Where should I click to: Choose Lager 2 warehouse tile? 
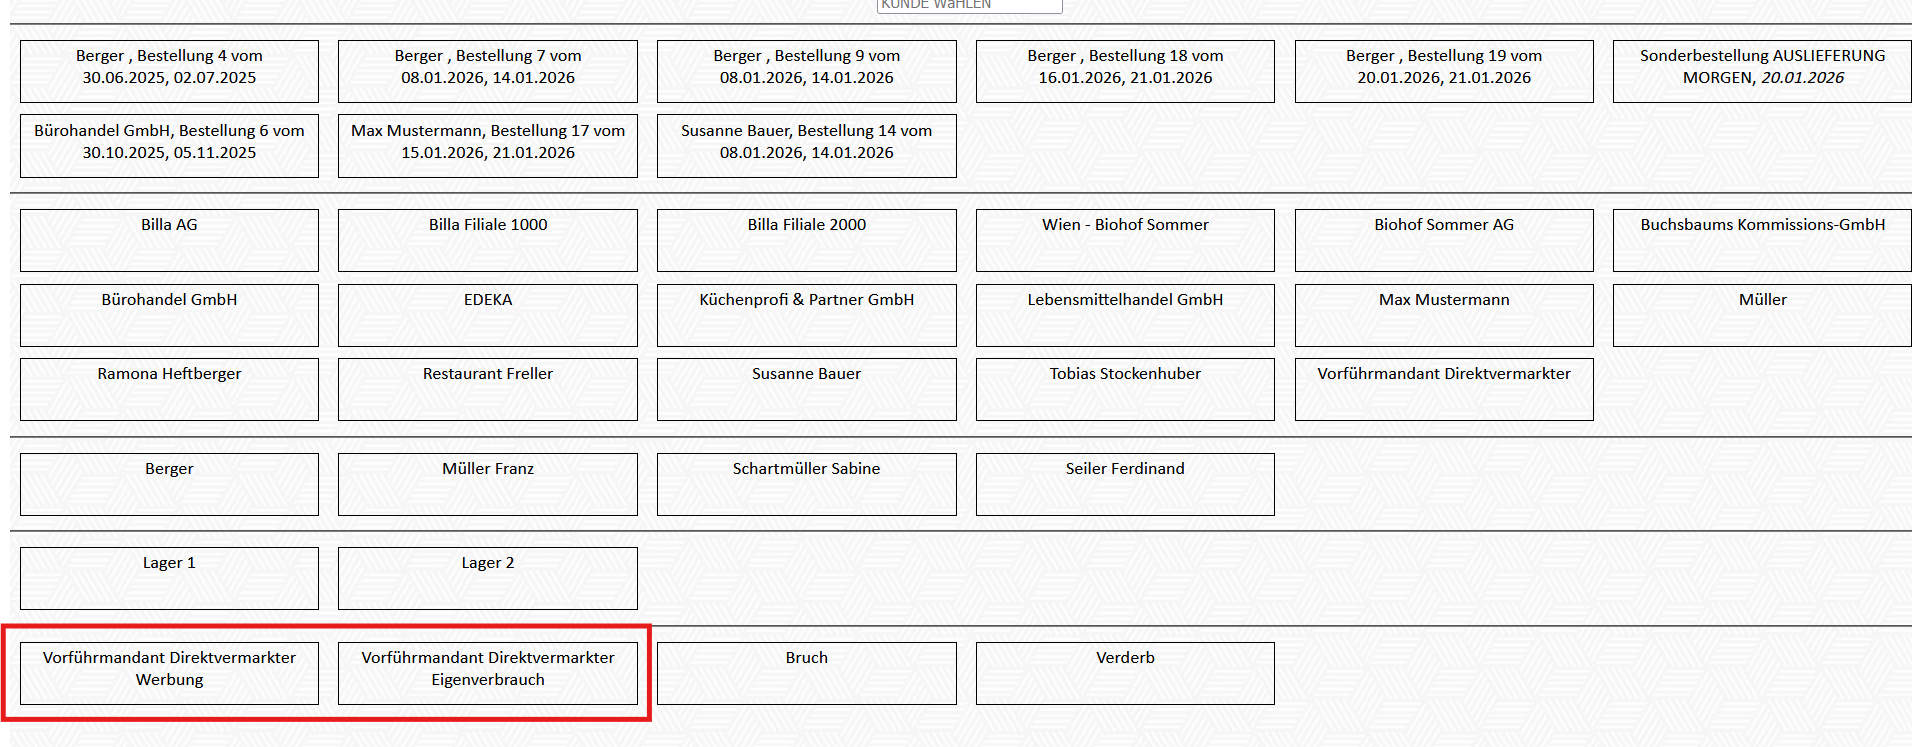pyautogui.click(x=488, y=578)
